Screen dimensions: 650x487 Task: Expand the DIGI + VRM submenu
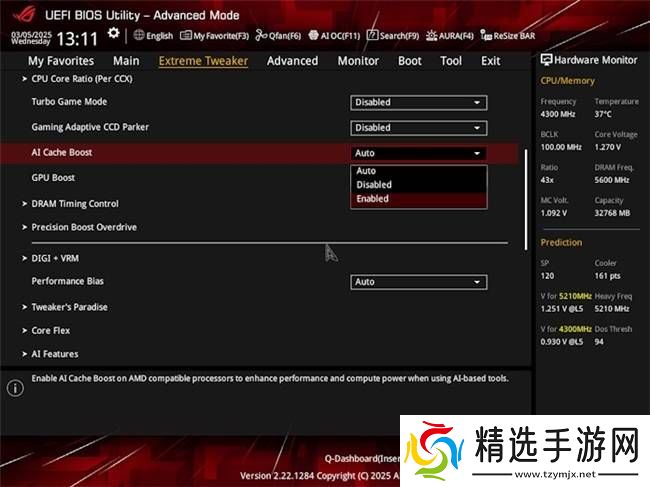55,258
